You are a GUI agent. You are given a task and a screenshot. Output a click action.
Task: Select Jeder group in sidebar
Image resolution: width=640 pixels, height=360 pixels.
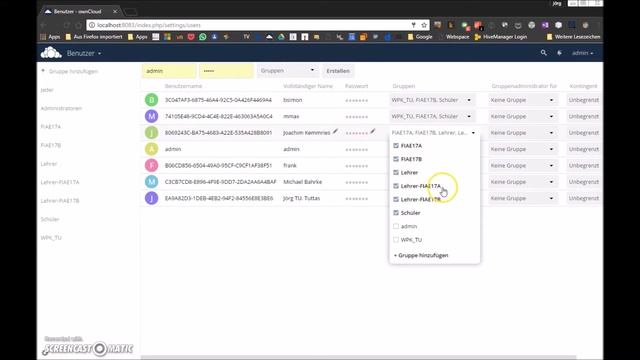click(x=47, y=90)
